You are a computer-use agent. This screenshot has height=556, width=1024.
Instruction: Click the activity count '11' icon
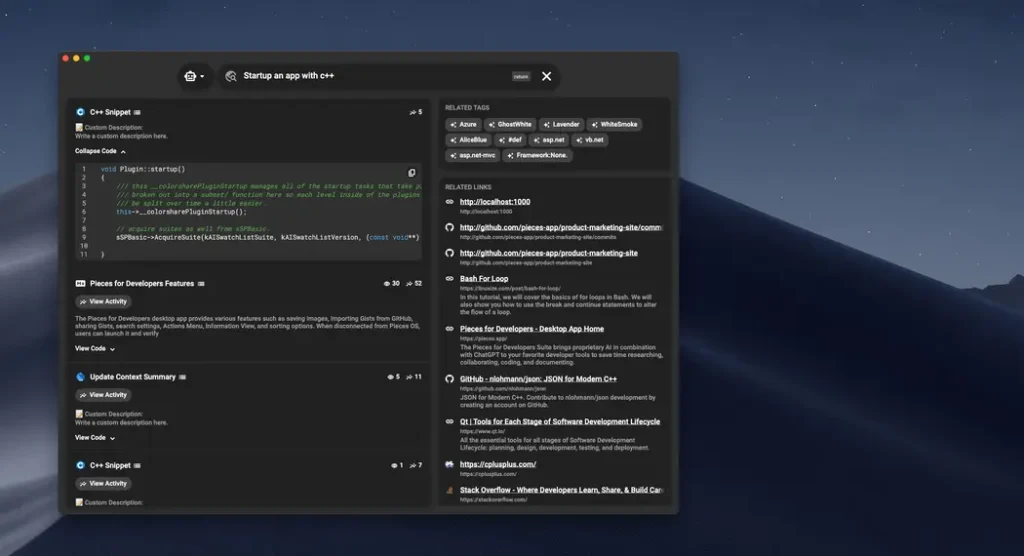point(413,377)
